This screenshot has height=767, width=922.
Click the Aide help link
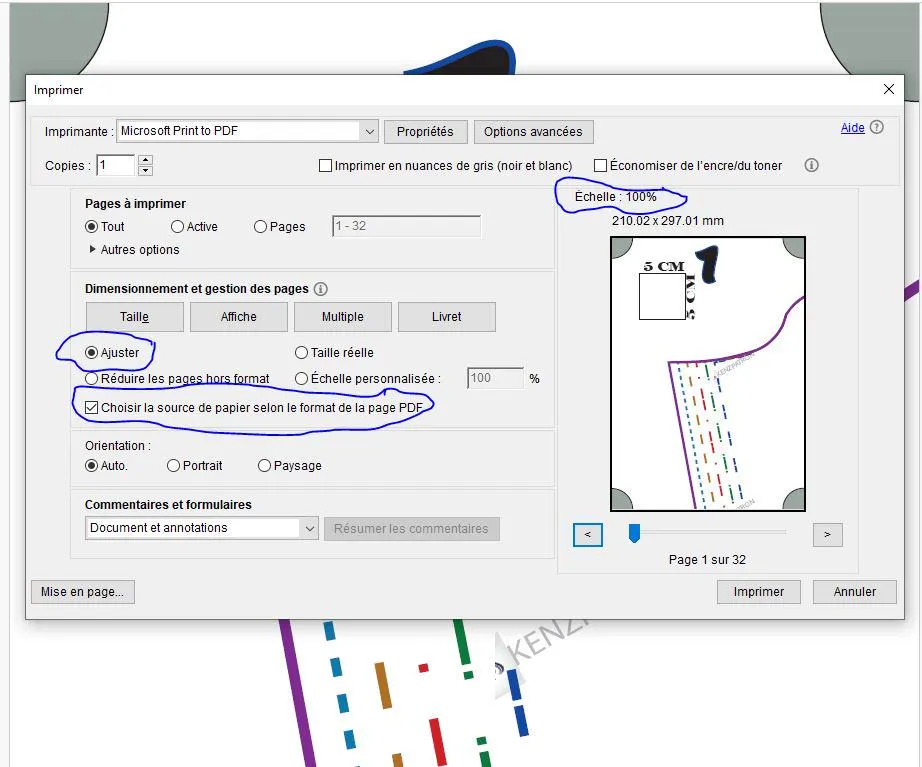pyautogui.click(x=853, y=128)
